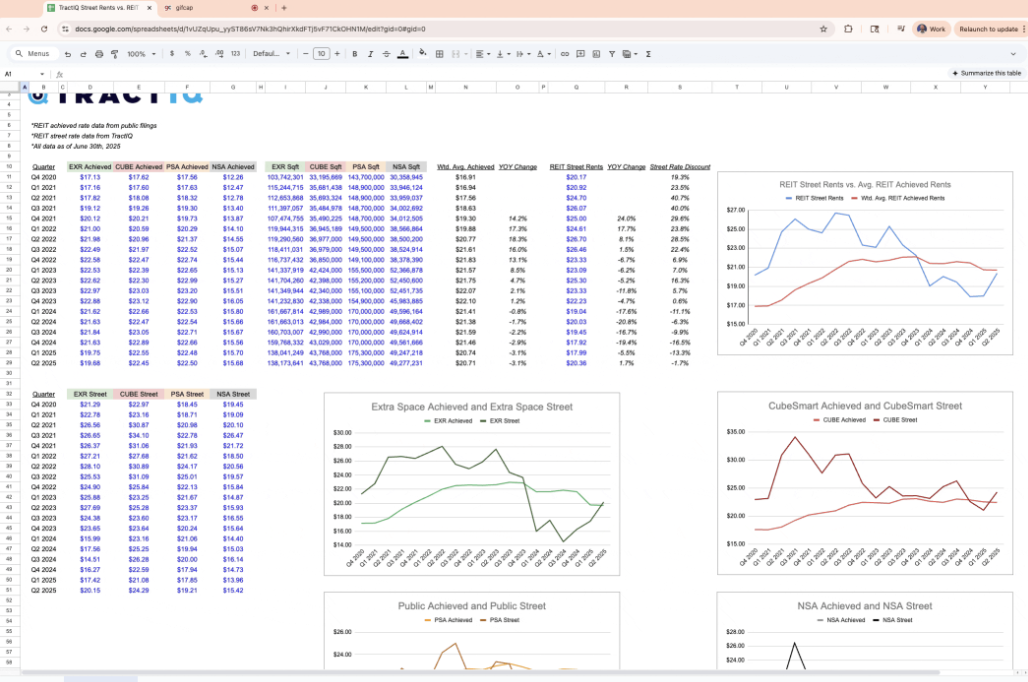
Task: Switch to the gifcap browser tab
Action: 184,8
